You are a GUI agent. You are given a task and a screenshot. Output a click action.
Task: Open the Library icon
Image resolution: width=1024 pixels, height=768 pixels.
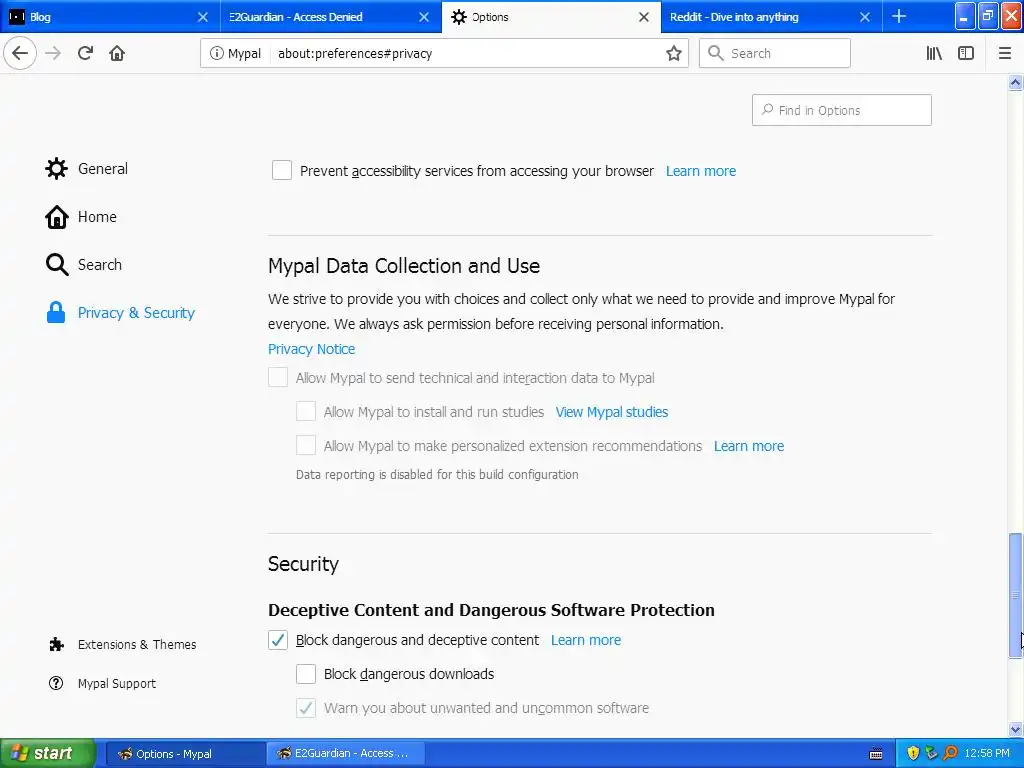click(x=934, y=53)
